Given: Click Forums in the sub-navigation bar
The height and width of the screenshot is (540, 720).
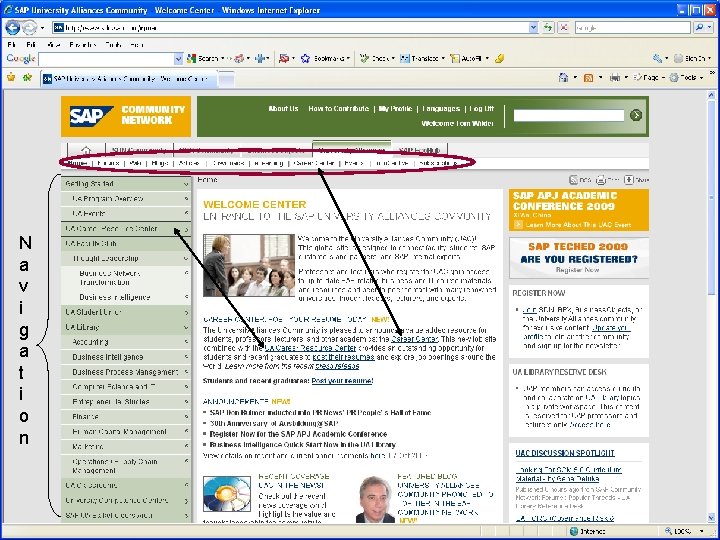Looking at the screenshot, I should 108,163.
